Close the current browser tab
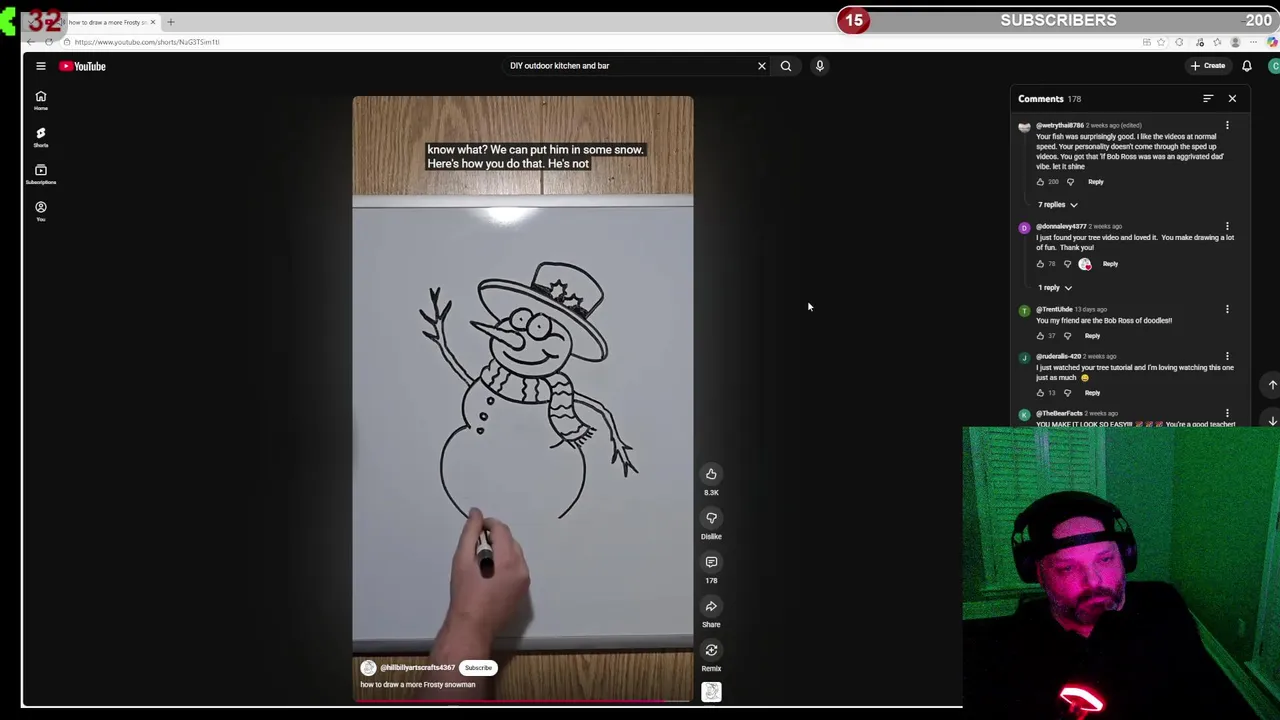The height and width of the screenshot is (720, 1280). click(x=153, y=22)
